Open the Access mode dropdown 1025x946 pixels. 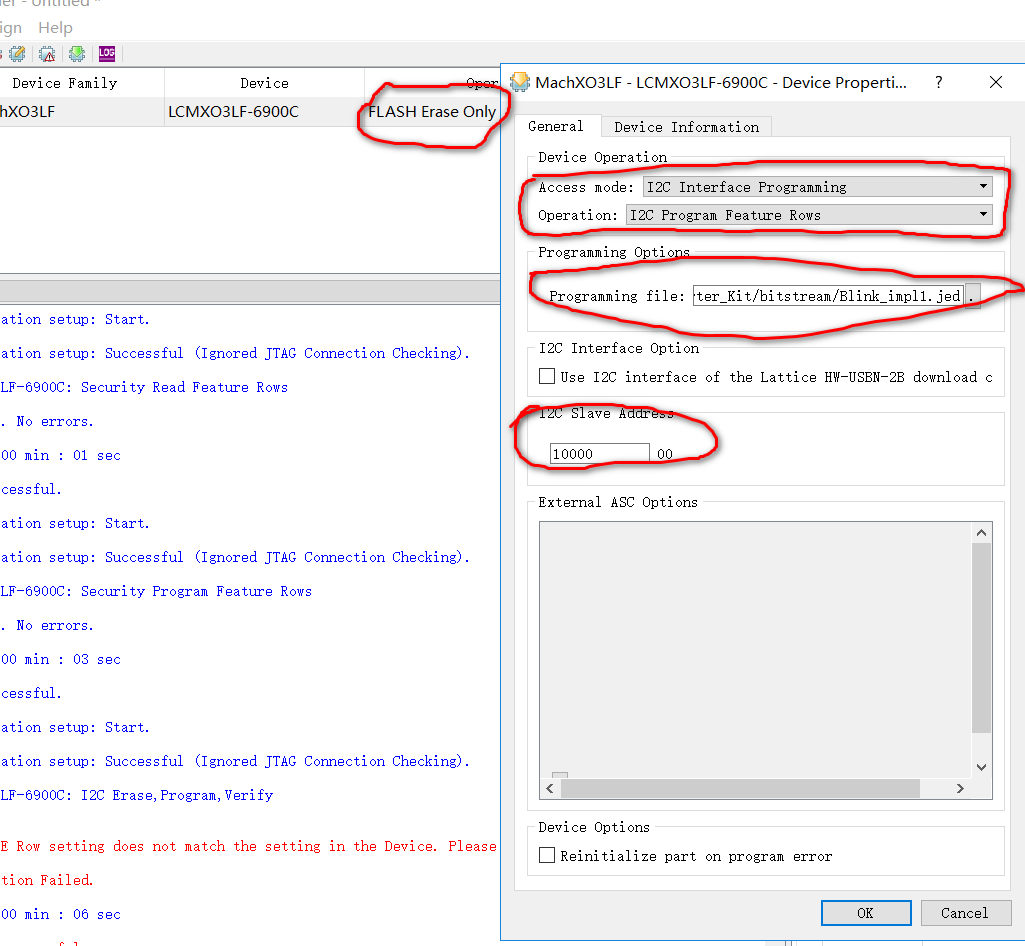coord(982,186)
